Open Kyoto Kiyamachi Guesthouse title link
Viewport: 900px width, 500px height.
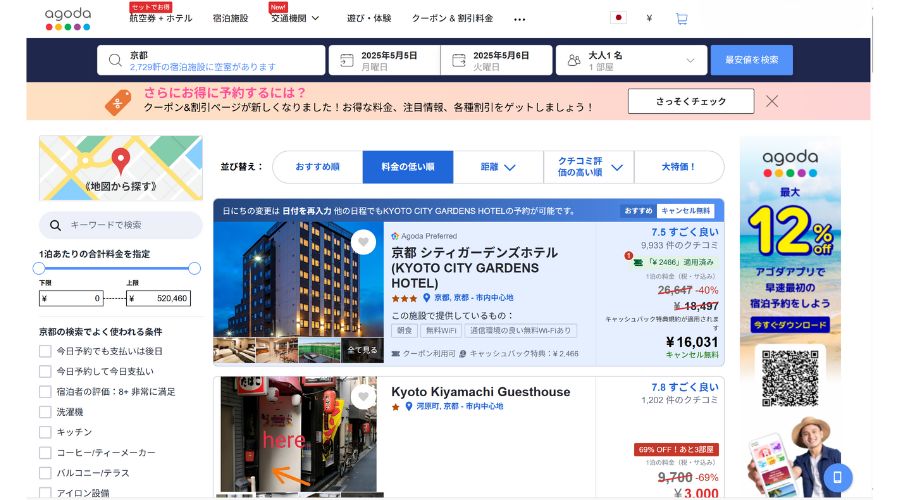(480, 392)
